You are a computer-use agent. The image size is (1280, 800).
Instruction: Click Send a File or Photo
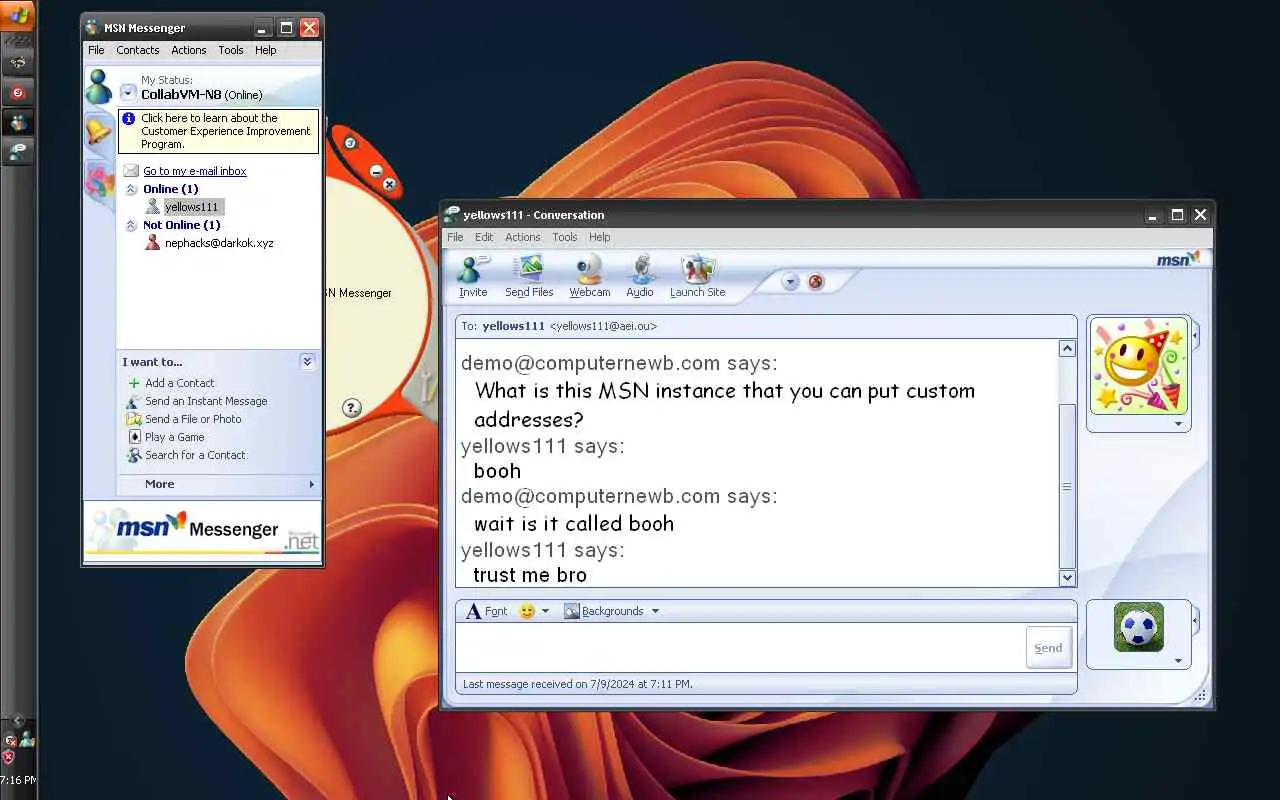point(193,419)
